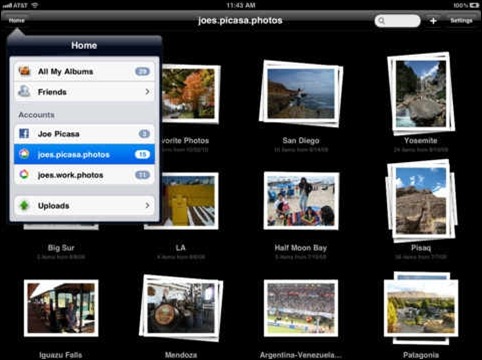Click the count badge on joes.picasa.photos
Viewport: 482px width, 360px height.
coord(143,154)
